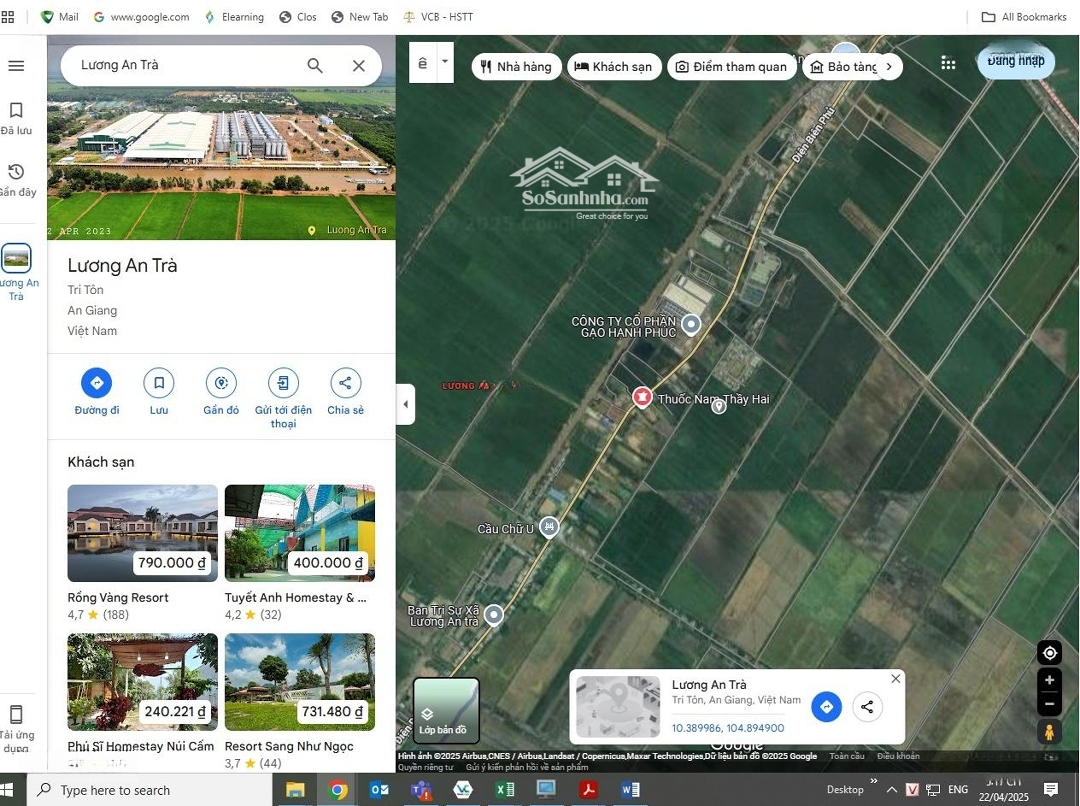The height and width of the screenshot is (806, 1080).
Task: Click the Directions (Đường đi) icon
Action: click(x=96, y=383)
